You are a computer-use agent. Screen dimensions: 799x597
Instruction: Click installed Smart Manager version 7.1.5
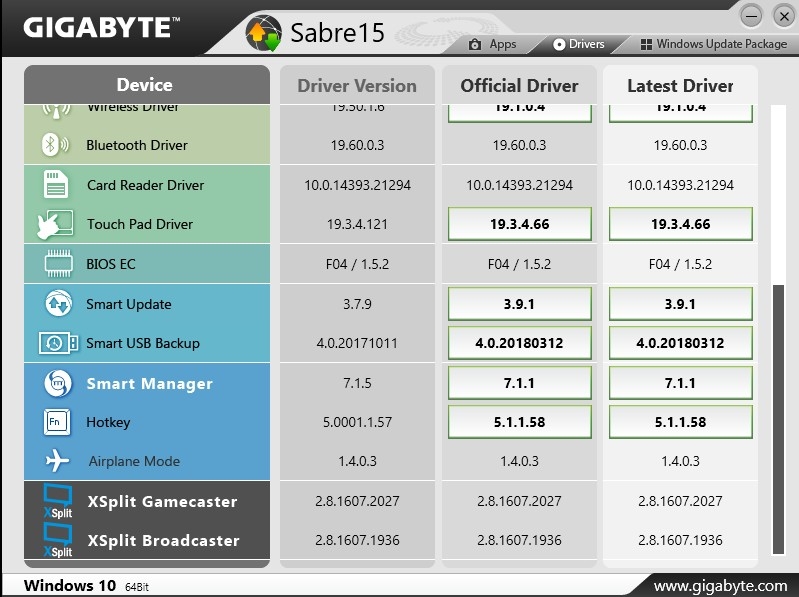tap(357, 383)
